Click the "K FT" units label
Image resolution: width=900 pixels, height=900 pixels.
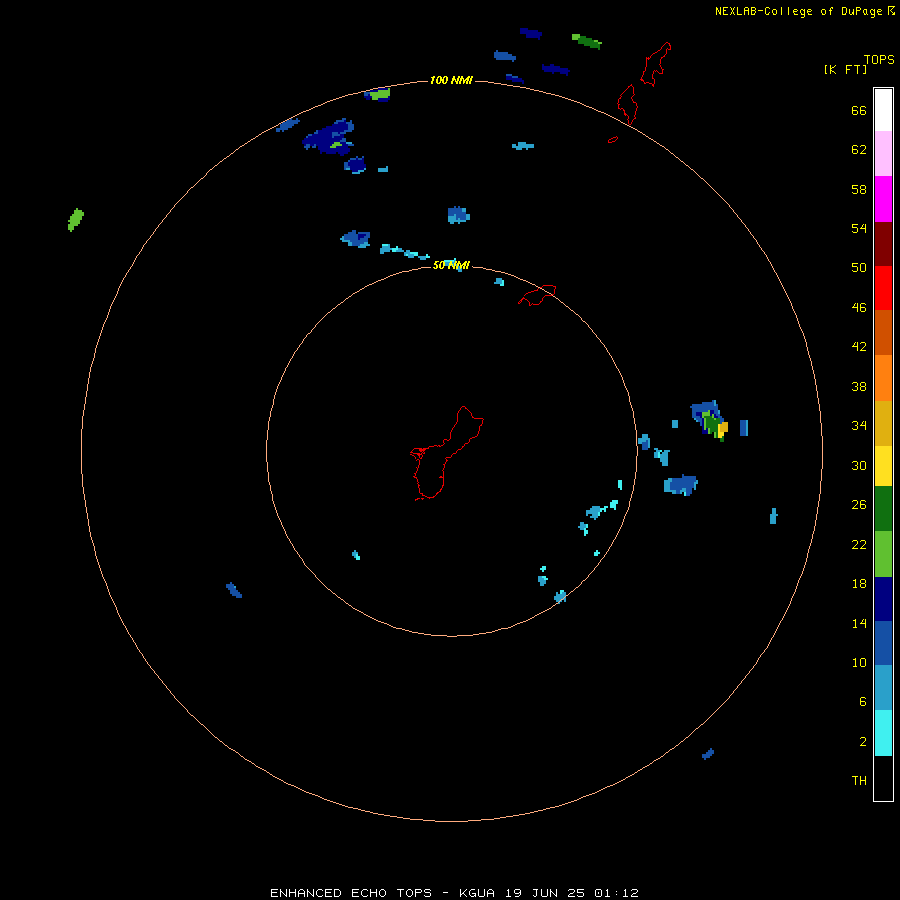(845, 69)
